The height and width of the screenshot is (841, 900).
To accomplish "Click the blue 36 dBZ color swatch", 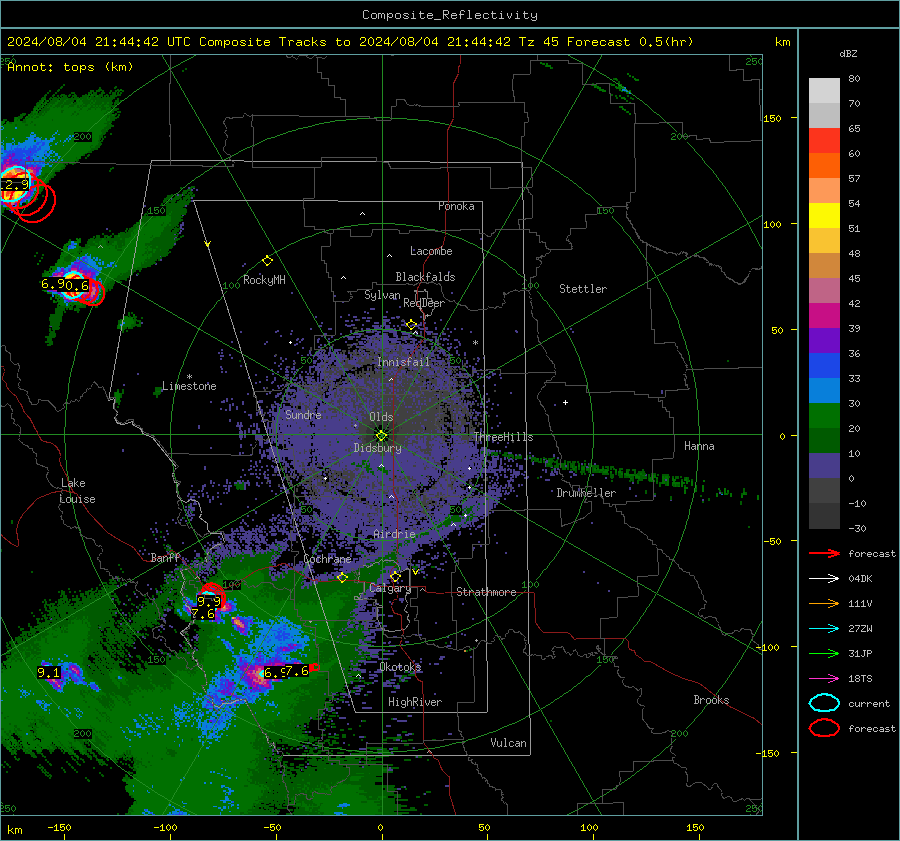I will [824, 366].
